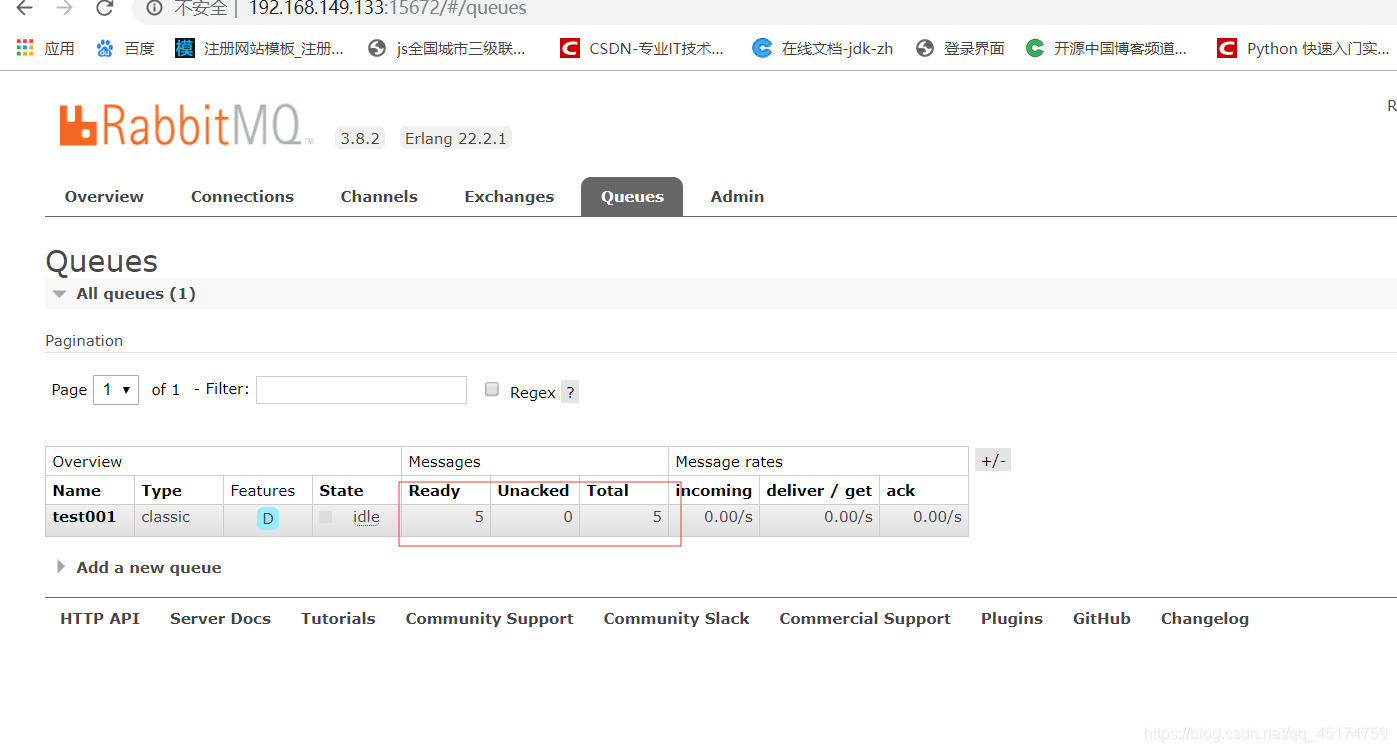Open the 开源中国博客频道 bookmark
The width and height of the screenshot is (1397, 752).
click(x=1107, y=48)
